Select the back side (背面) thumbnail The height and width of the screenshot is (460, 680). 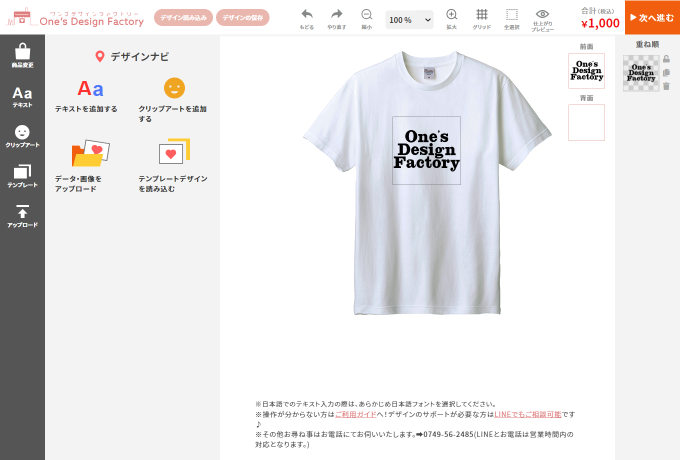(586, 122)
